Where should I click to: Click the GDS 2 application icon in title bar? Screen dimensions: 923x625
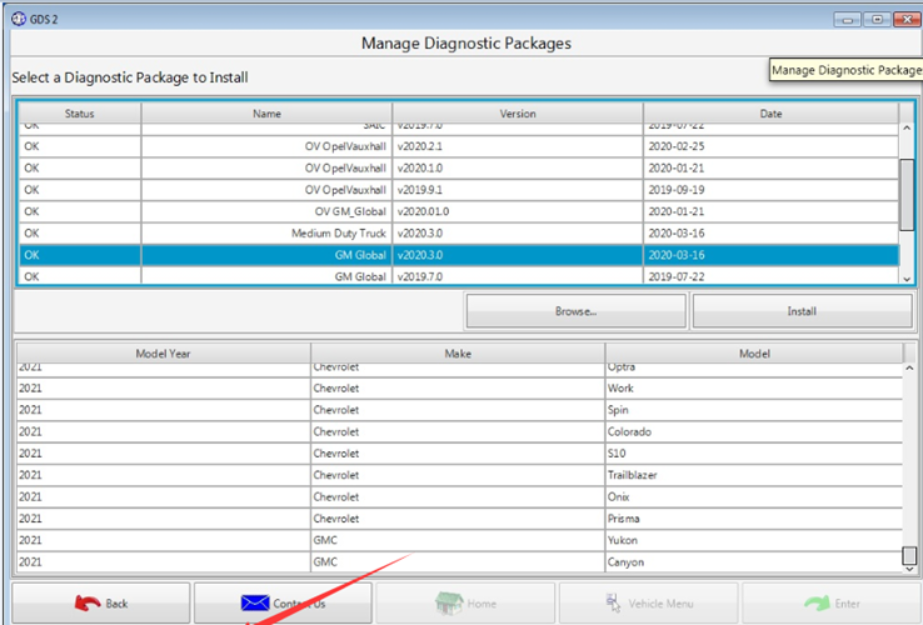tap(19, 19)
